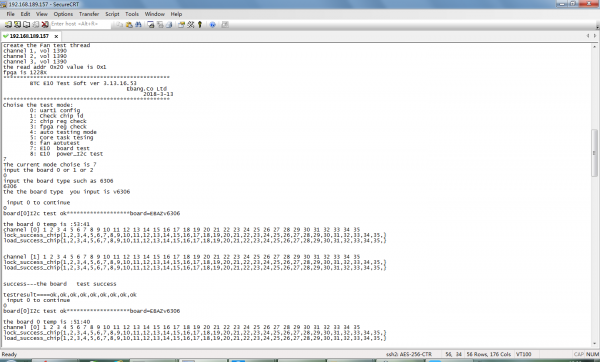The height and width of the screenshot is (362, 600).
Task: Click the Enter host input field
Action: tap(80, 24)
